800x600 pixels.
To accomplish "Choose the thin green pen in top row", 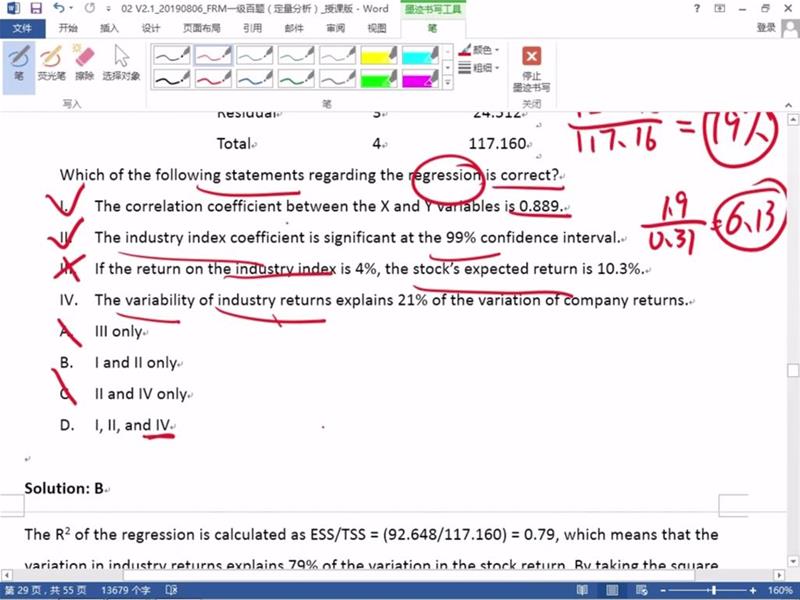I will [x=296, y=55].
